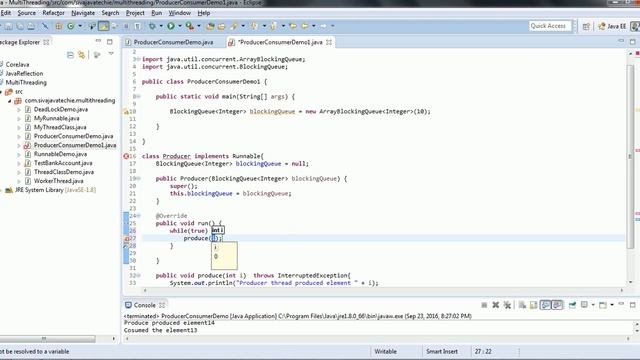Click the Console view tab
Image resolution: width=640 pixels, height=360 pixels.
pos(144,305)
